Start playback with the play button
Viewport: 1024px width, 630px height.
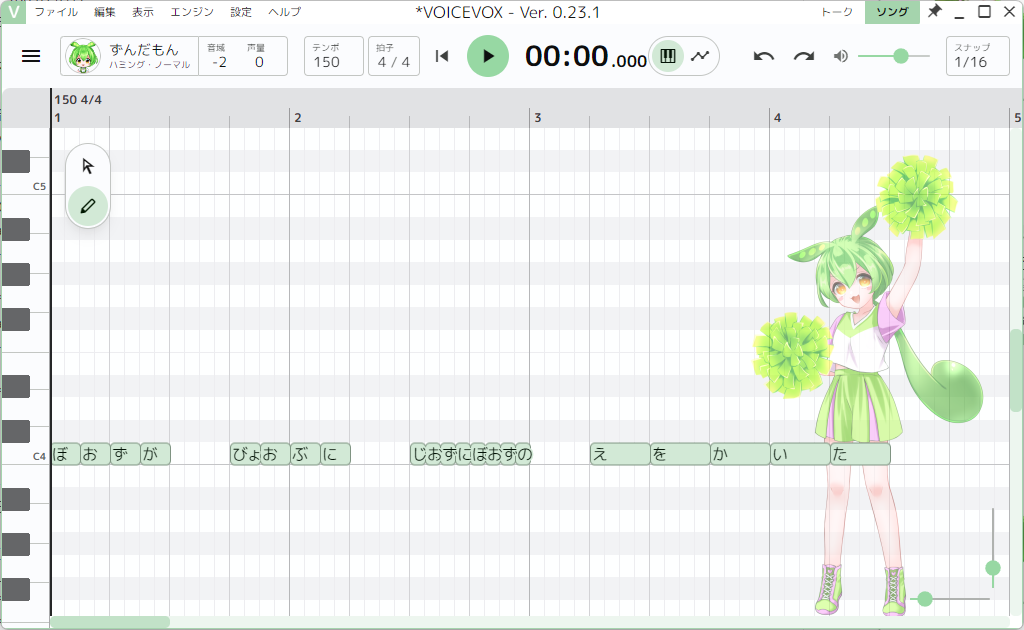point(488,56)
